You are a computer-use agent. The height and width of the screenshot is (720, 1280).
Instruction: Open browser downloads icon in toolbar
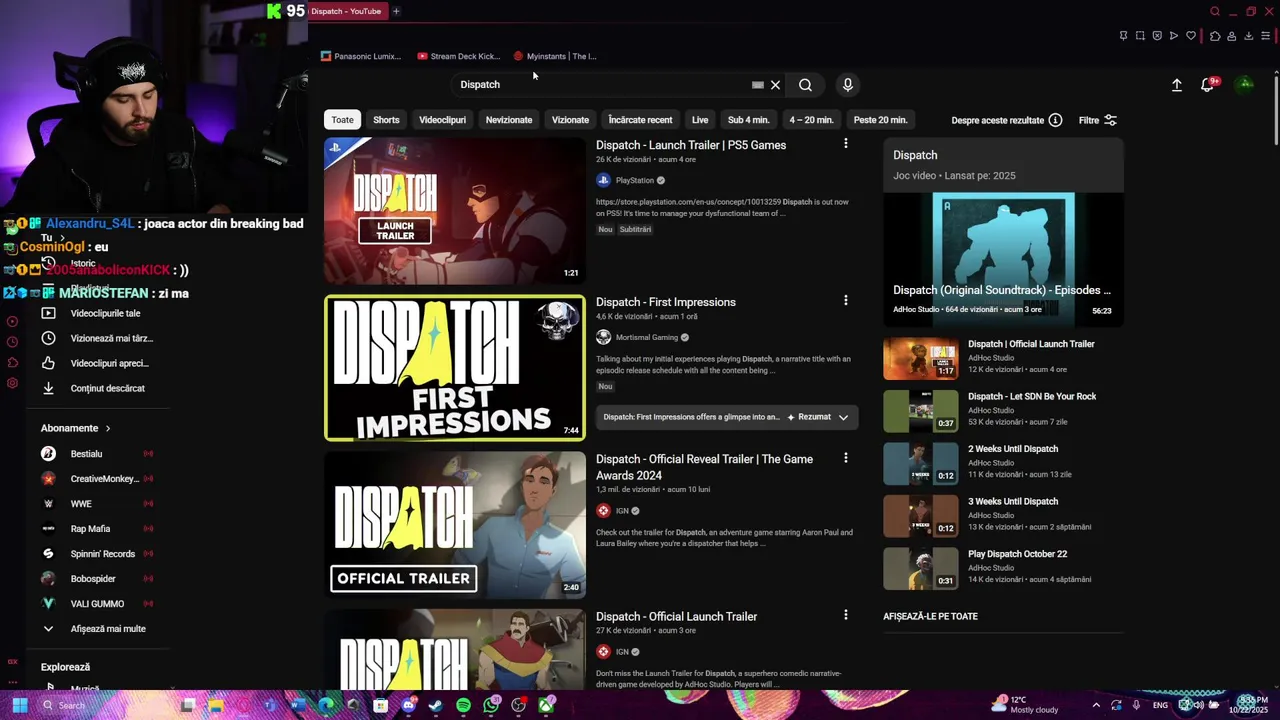pos(1249,36)
